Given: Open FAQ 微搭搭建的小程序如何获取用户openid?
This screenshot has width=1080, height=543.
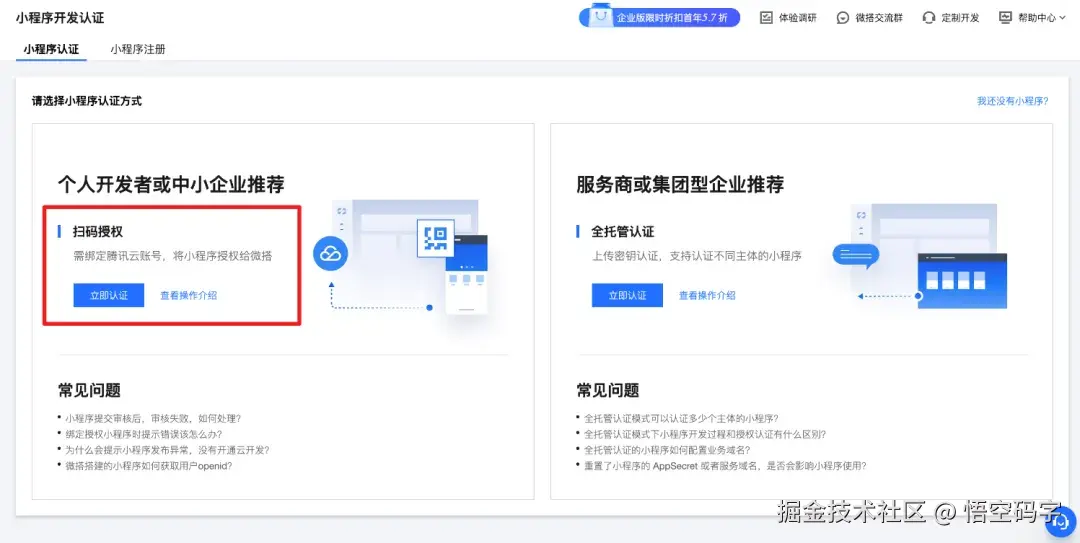Looking at the screenshot, I should click(148, 465).
